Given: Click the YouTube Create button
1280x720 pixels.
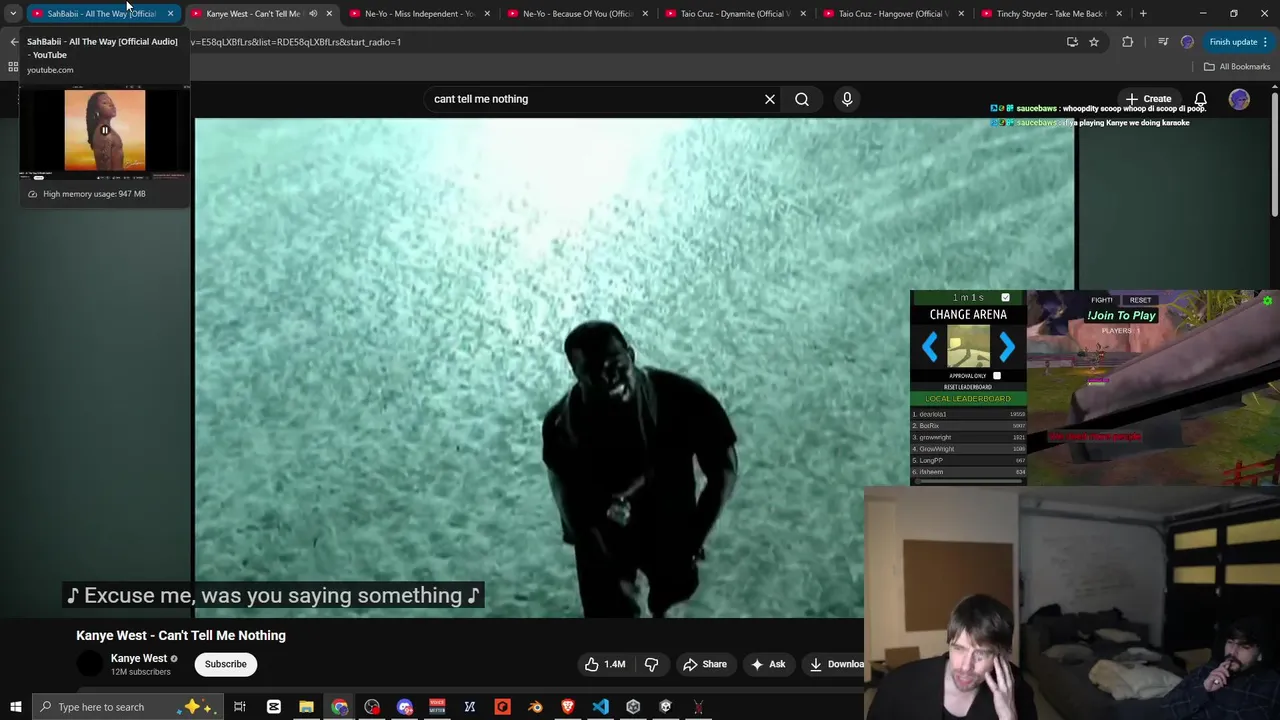Looking at the screenshot, I should [x=1148, y=99].
